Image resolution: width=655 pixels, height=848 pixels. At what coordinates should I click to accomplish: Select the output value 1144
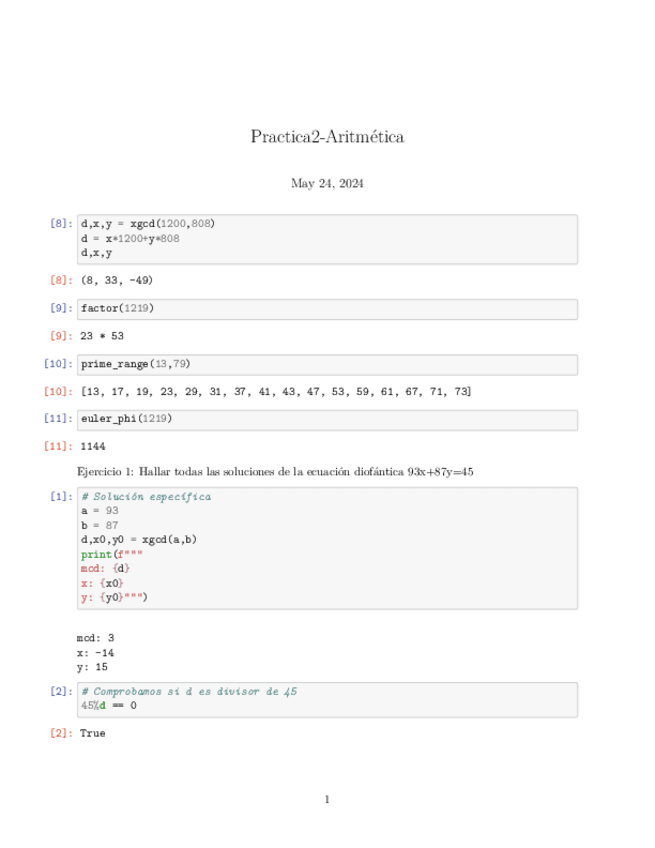tap(93, 446)
